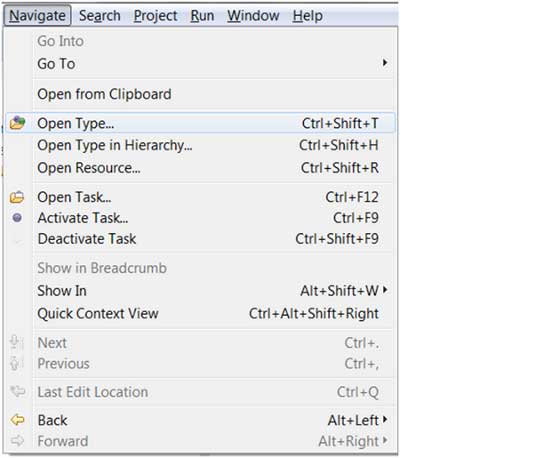Click the Open Task folder icon

(x=17, y=197)
